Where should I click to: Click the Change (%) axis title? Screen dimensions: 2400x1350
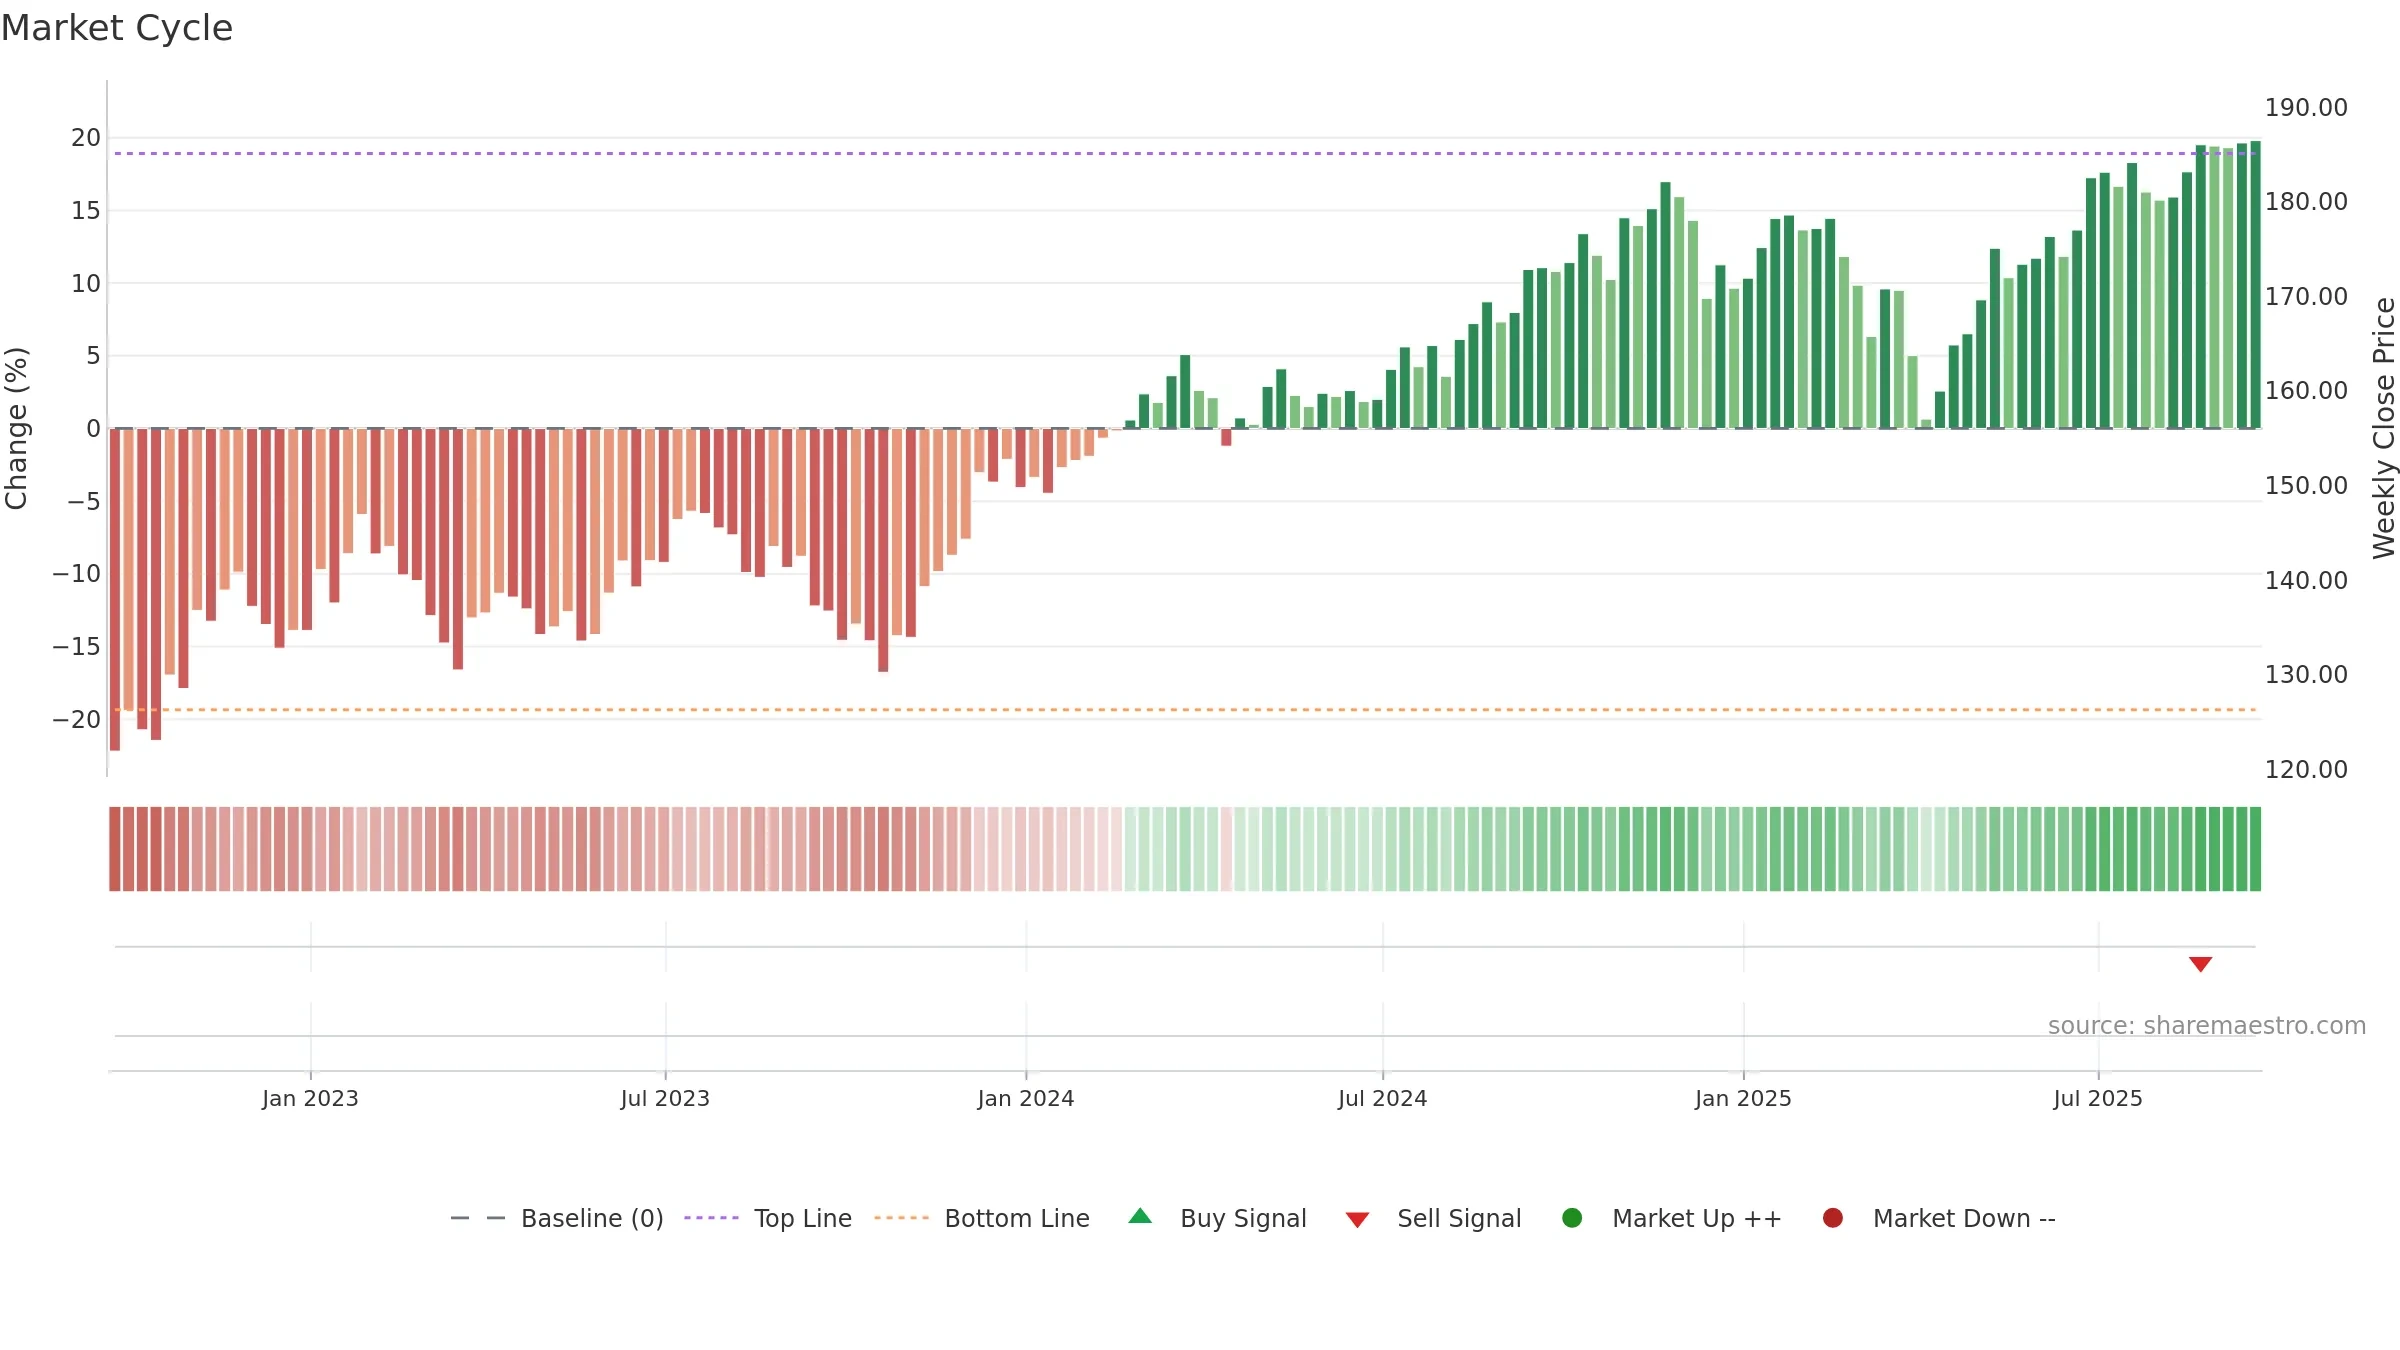coord(16,428)
